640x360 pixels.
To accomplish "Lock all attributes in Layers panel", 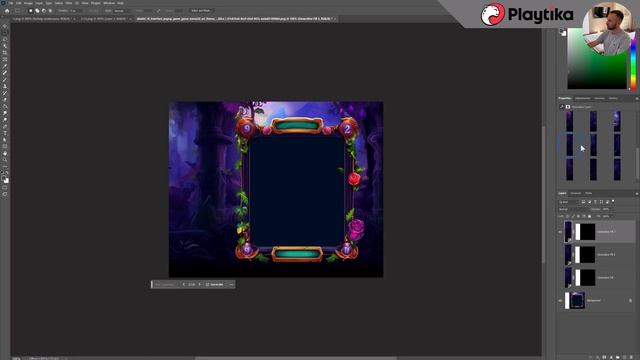I will click(x=589, y=216).
